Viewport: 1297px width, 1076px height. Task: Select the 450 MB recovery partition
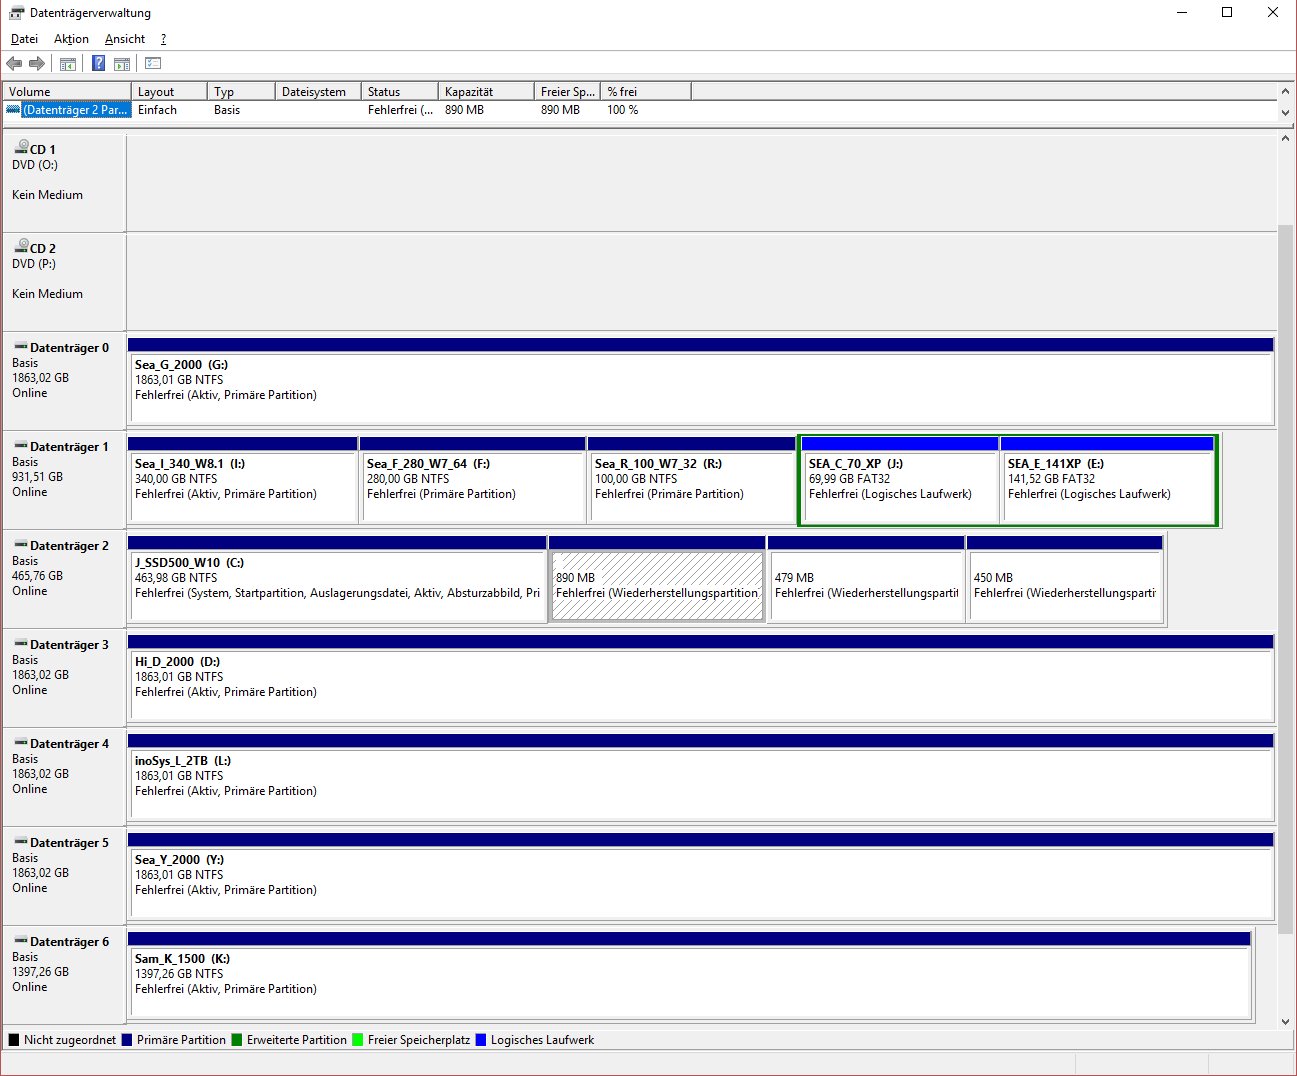(x=1065, y=579)
